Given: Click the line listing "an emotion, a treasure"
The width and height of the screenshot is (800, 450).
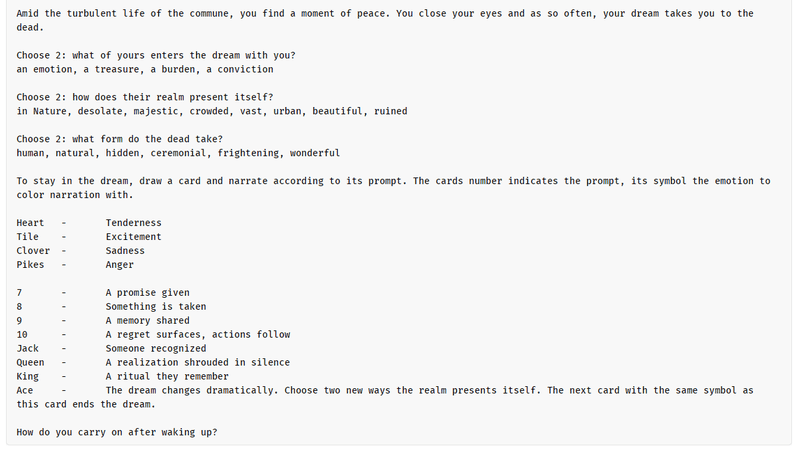Looking at the screenshot, I should click(145, 70).
